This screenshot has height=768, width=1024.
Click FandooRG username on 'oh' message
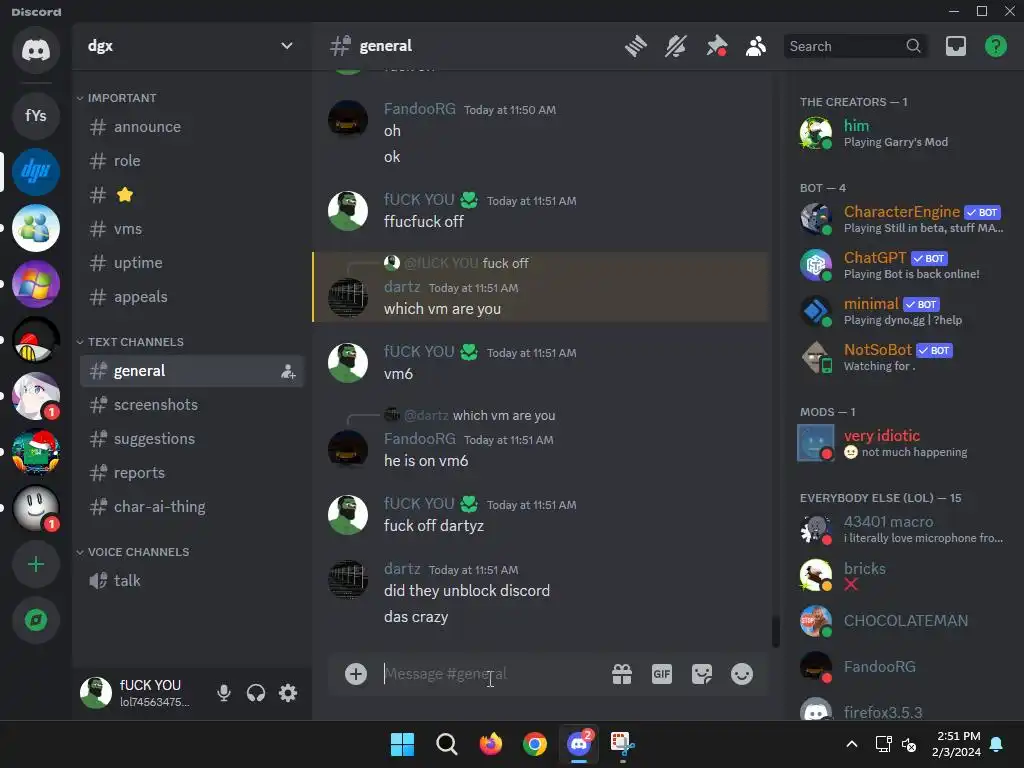tap(419, 109)
